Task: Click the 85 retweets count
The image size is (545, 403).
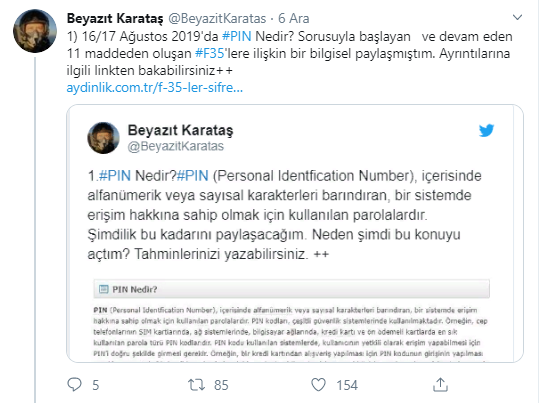Action: pos(221,385)
